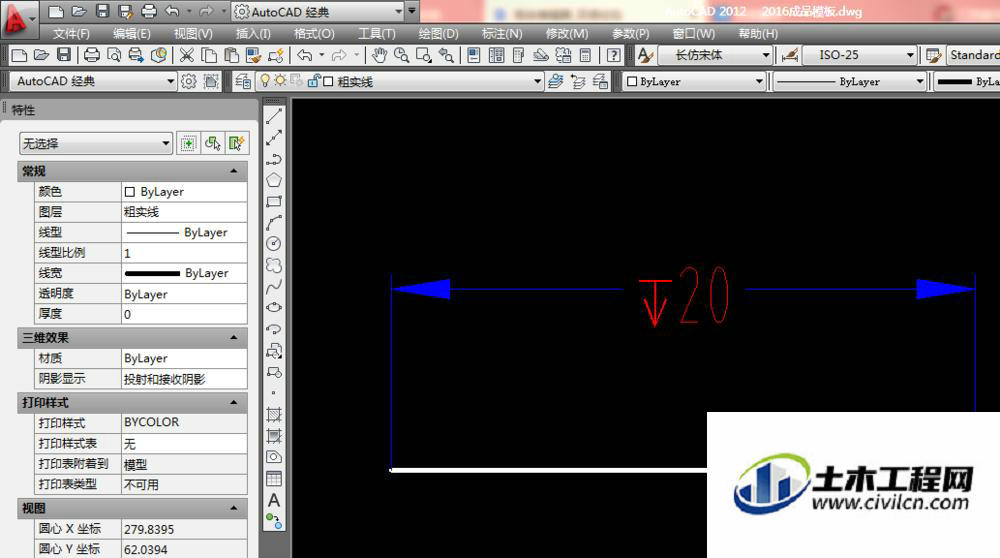Select the Hatch tool
This screenshot has width=1000, height=558.
tap(274, 415)
